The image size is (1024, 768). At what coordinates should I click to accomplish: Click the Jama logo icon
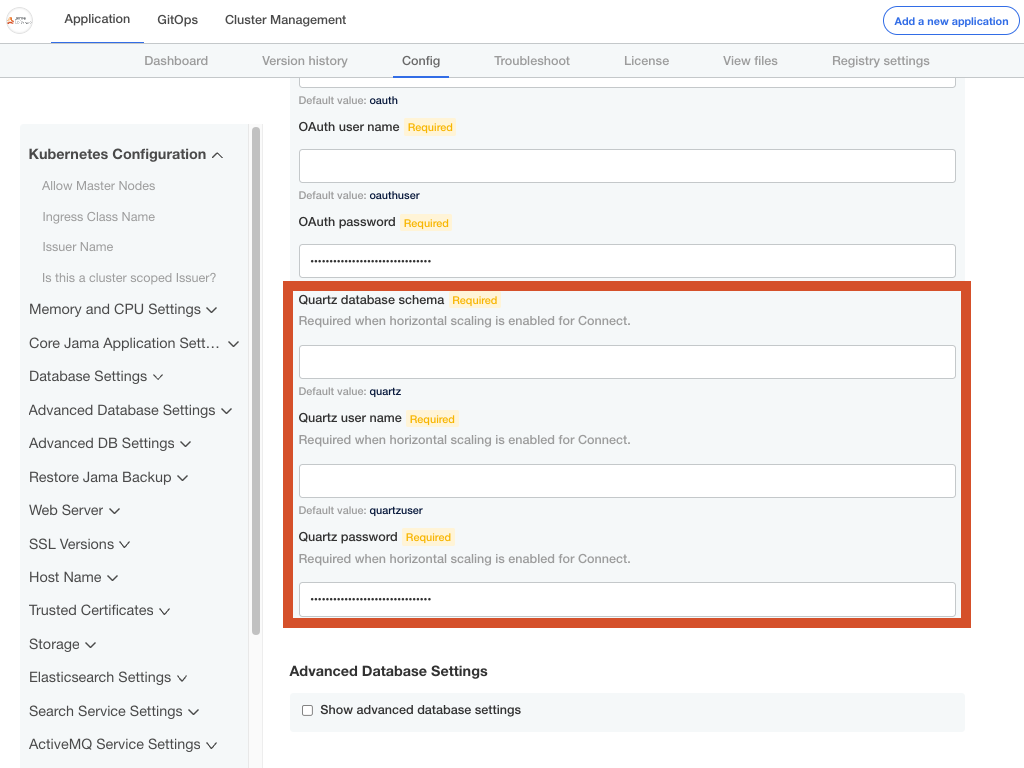(20, 20)
